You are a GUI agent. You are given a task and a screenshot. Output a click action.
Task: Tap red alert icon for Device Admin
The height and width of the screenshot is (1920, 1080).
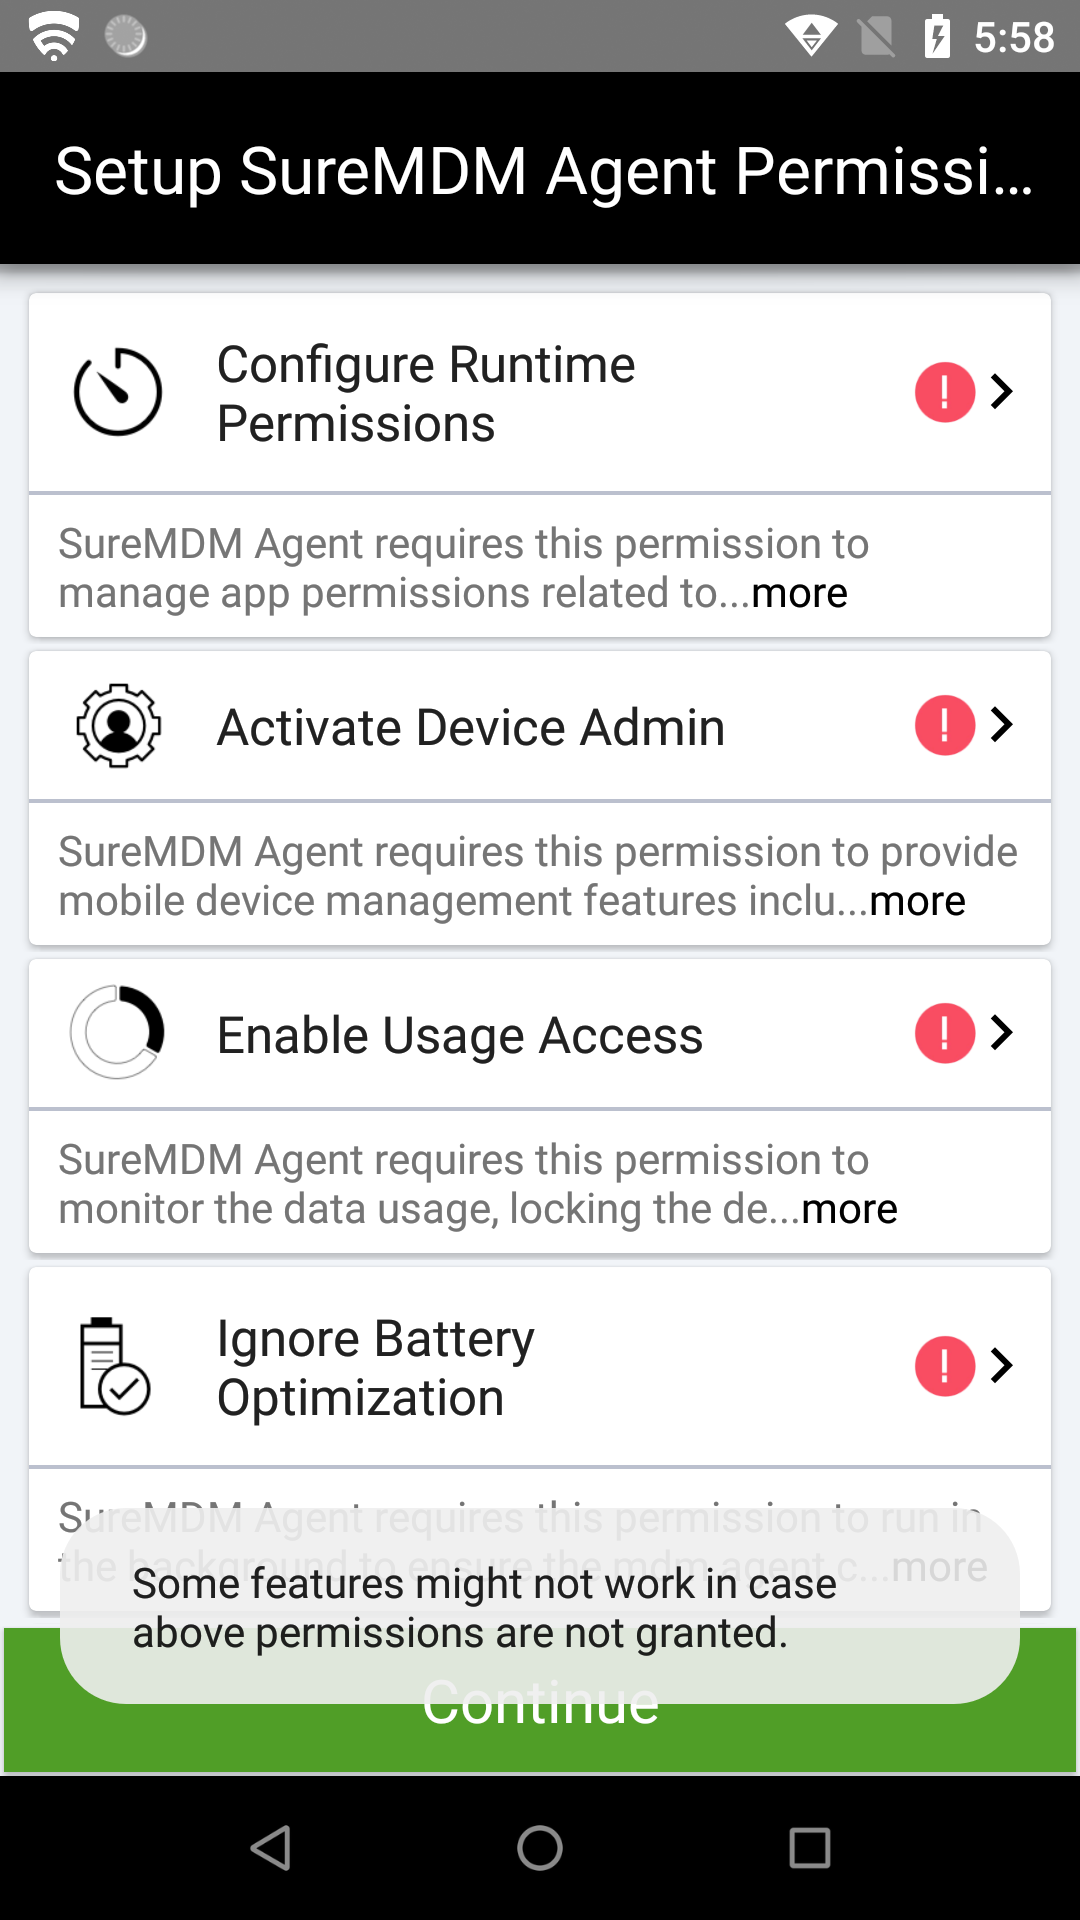pos(944,725)
